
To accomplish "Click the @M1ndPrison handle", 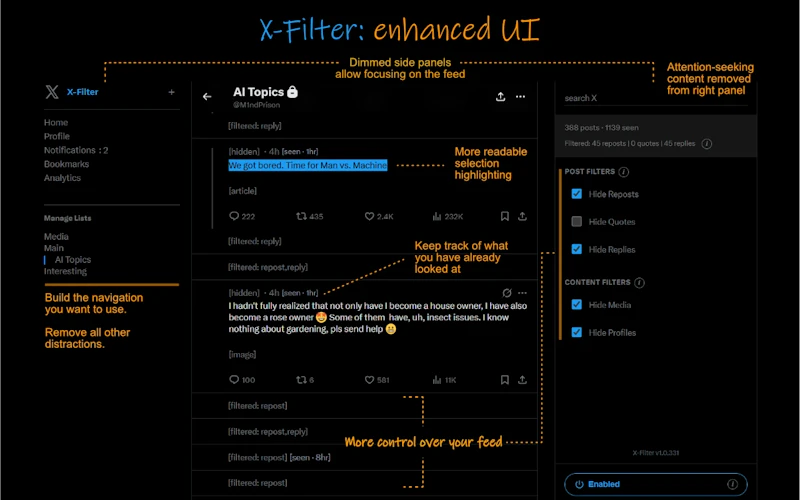I will coord(257,105).
